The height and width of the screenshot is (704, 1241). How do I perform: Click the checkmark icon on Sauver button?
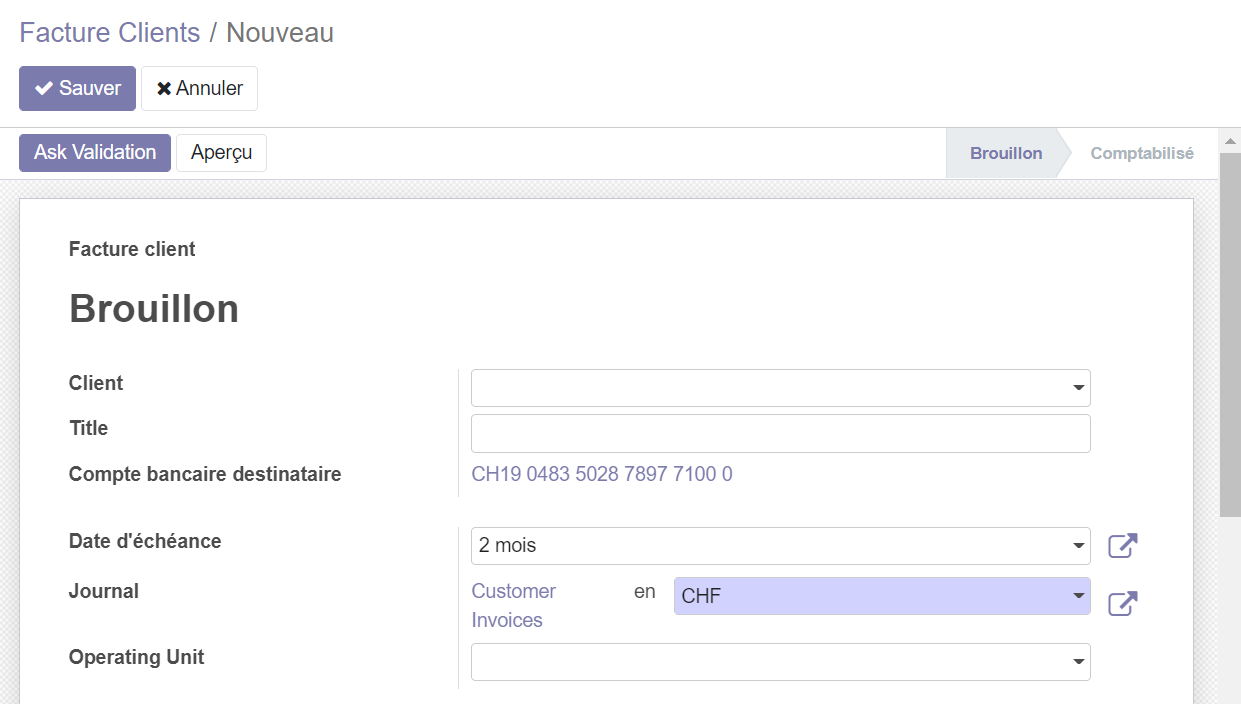click(42, 88)
